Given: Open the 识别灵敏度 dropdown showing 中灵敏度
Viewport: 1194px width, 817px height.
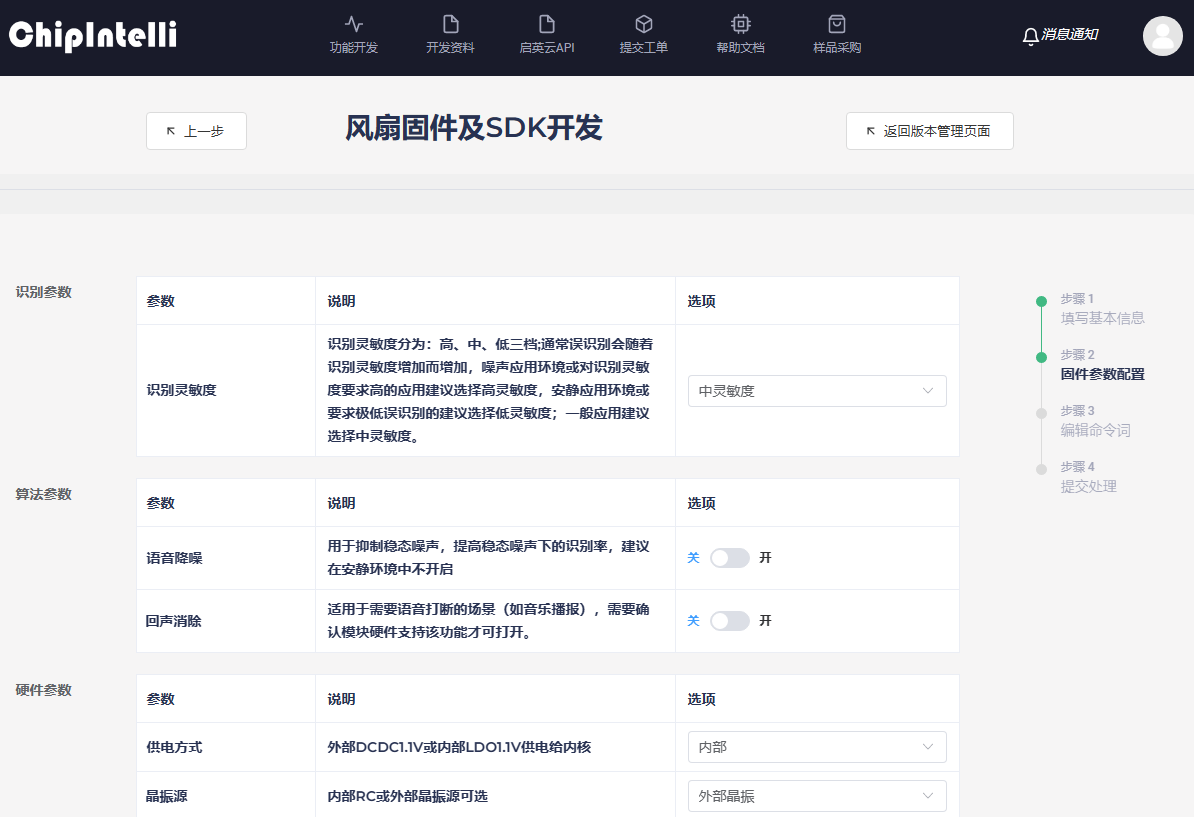Looking at the screenshot, I should coord(816,391).
